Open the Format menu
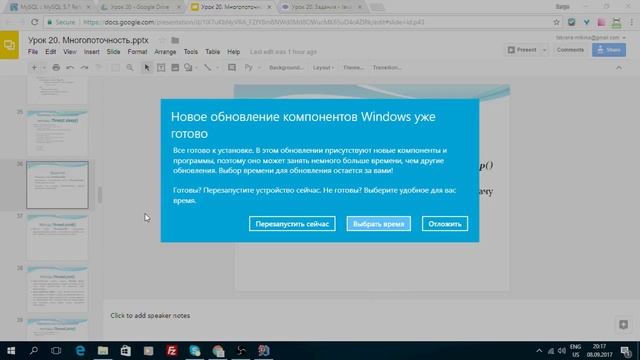This screenshot has width=640, height=360. [x=137, y=52]
